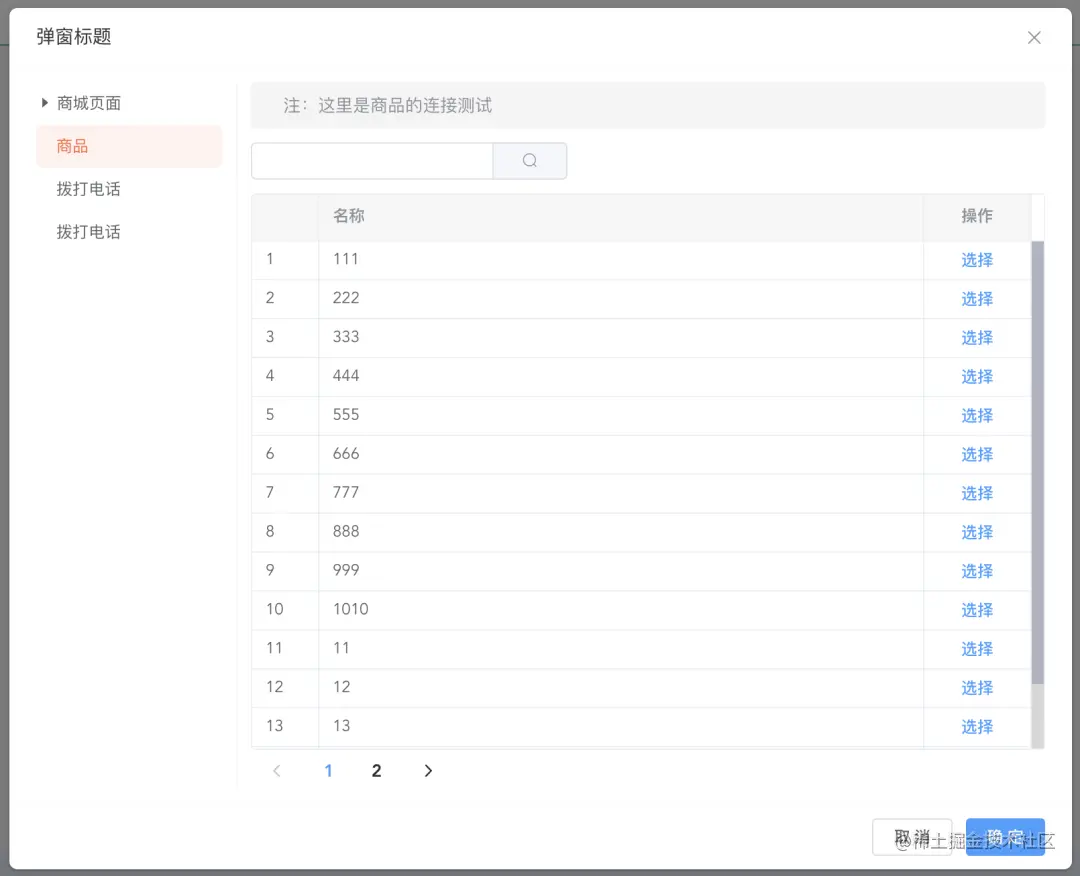1080x876 pixels.
Task: Click the table's vertical scrollbar thumb
Action: coord(1037,462)
